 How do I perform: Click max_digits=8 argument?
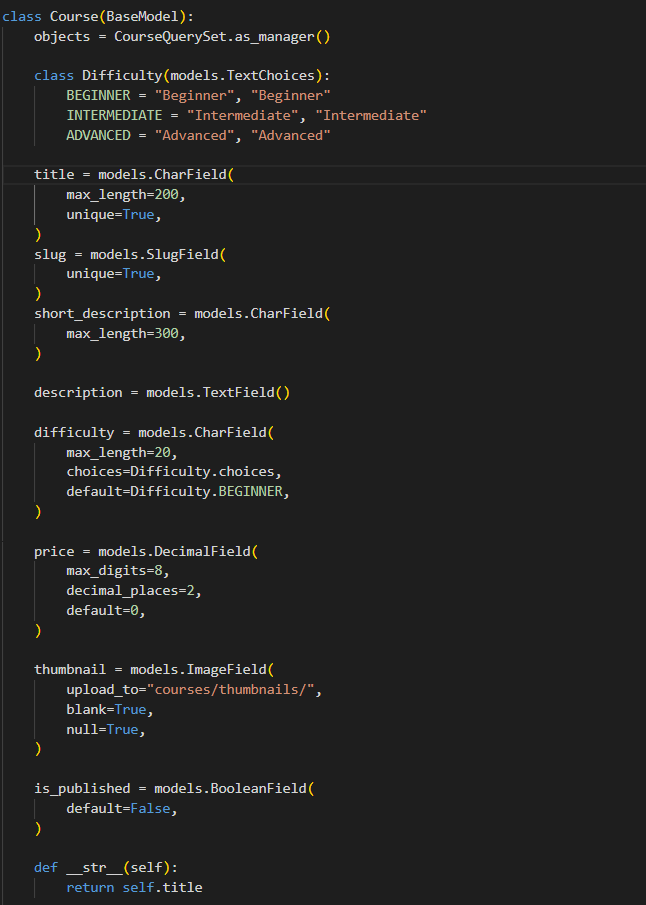click(114, 571)
